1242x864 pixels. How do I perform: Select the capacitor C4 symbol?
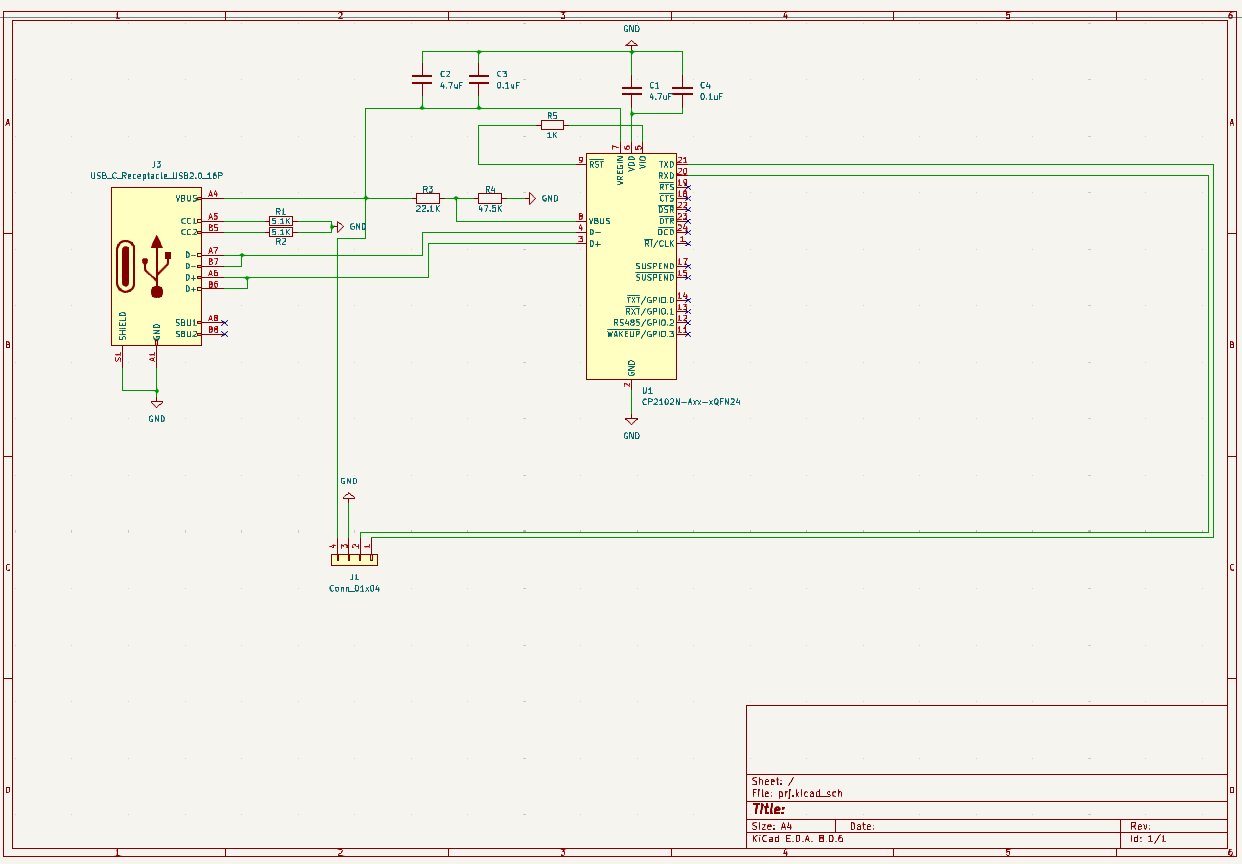[682, 90]
